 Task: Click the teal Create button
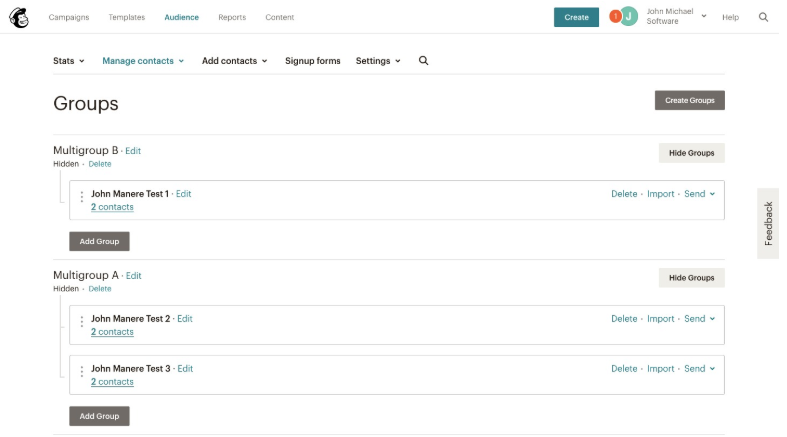point(576,17)
